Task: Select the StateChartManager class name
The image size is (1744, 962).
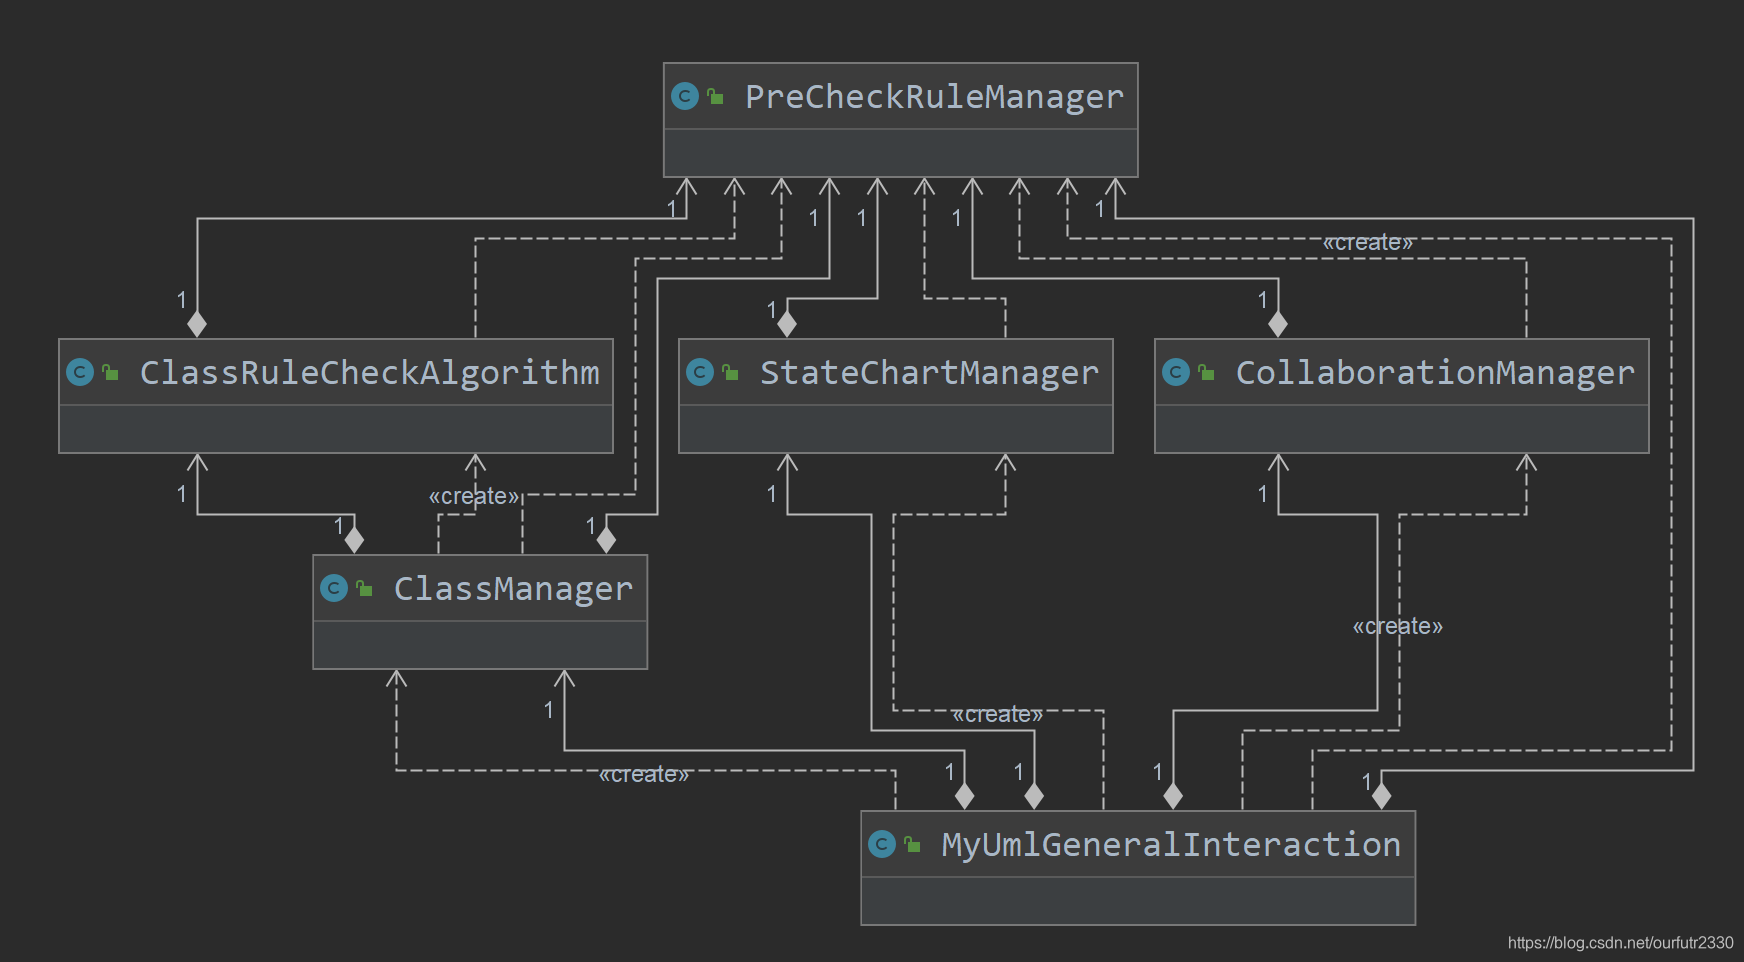Action: point(929,373)
